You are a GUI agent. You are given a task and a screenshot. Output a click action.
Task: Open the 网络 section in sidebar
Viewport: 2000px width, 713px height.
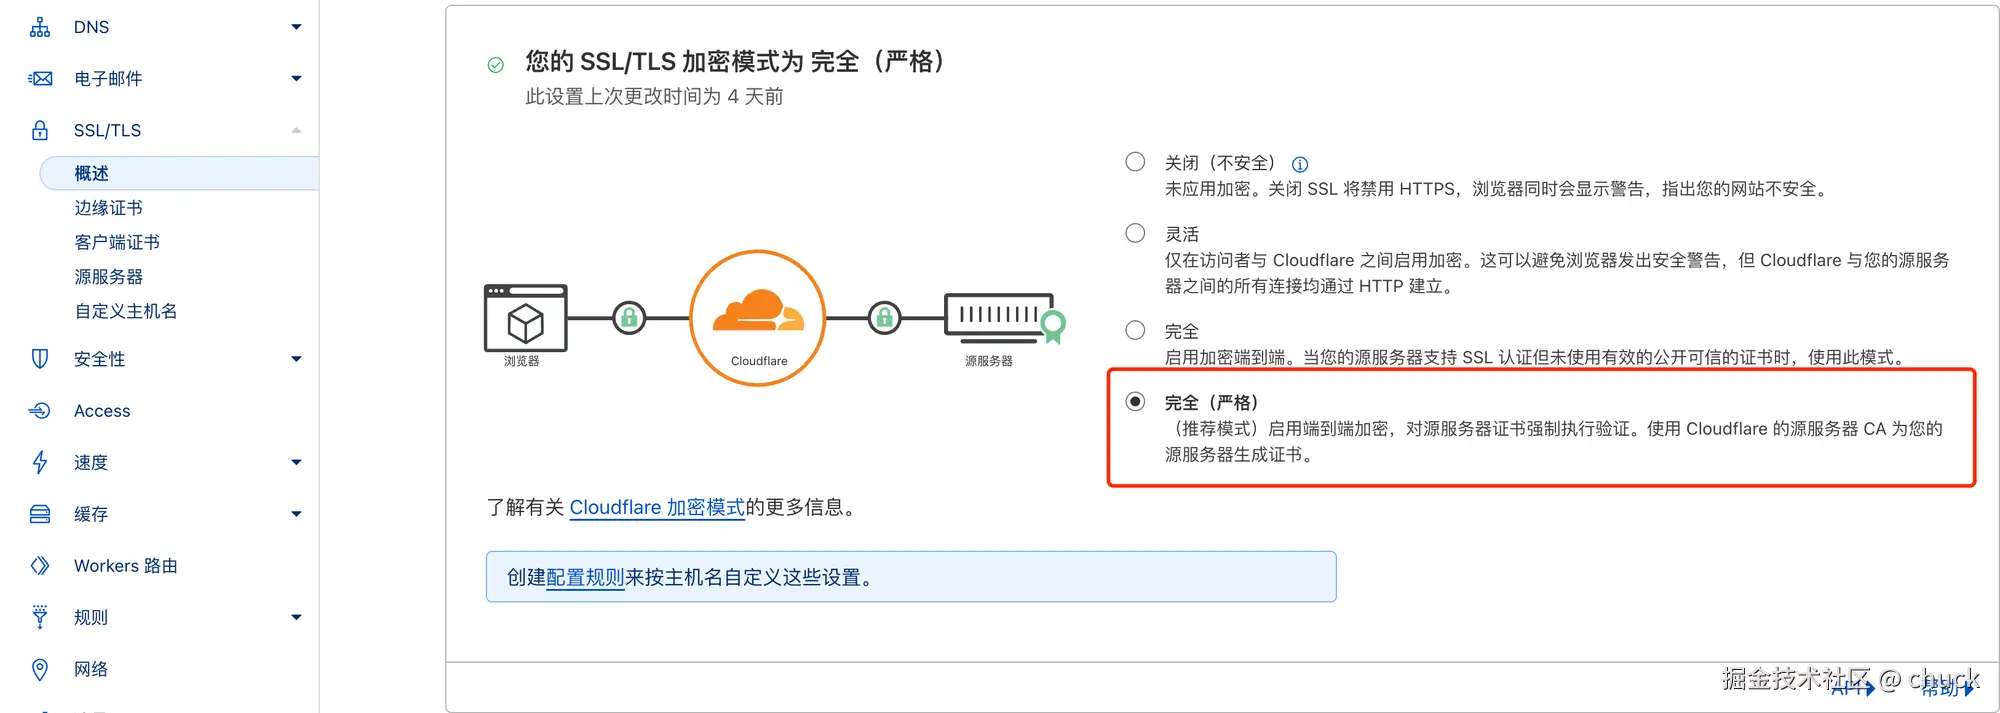click(91, 669)
